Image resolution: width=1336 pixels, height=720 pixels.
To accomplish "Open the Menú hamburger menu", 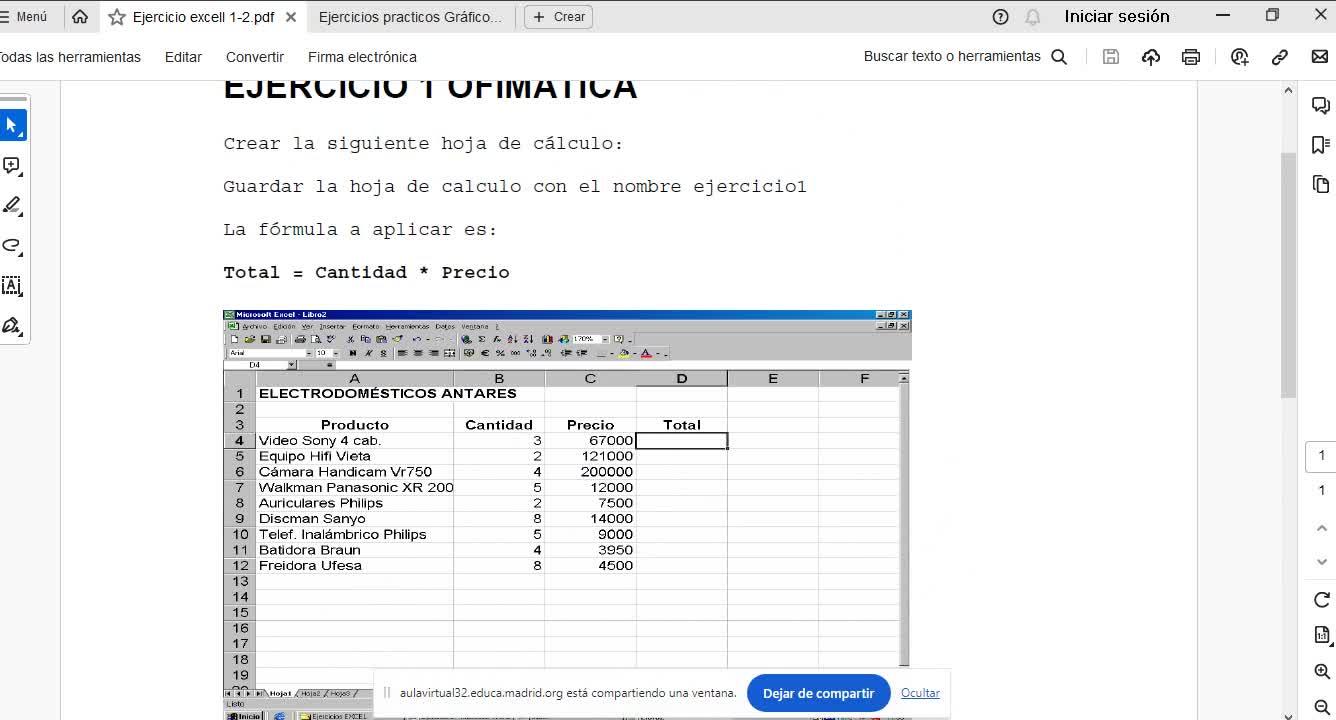I will [24, 17].
